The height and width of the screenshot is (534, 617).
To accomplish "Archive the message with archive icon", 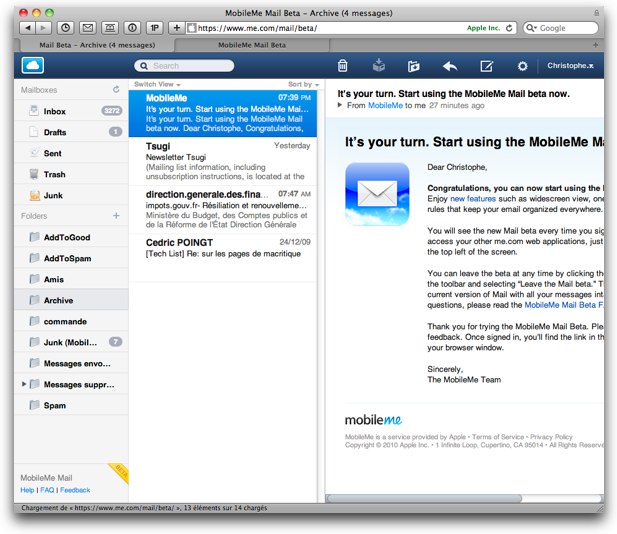I will 379,66.
